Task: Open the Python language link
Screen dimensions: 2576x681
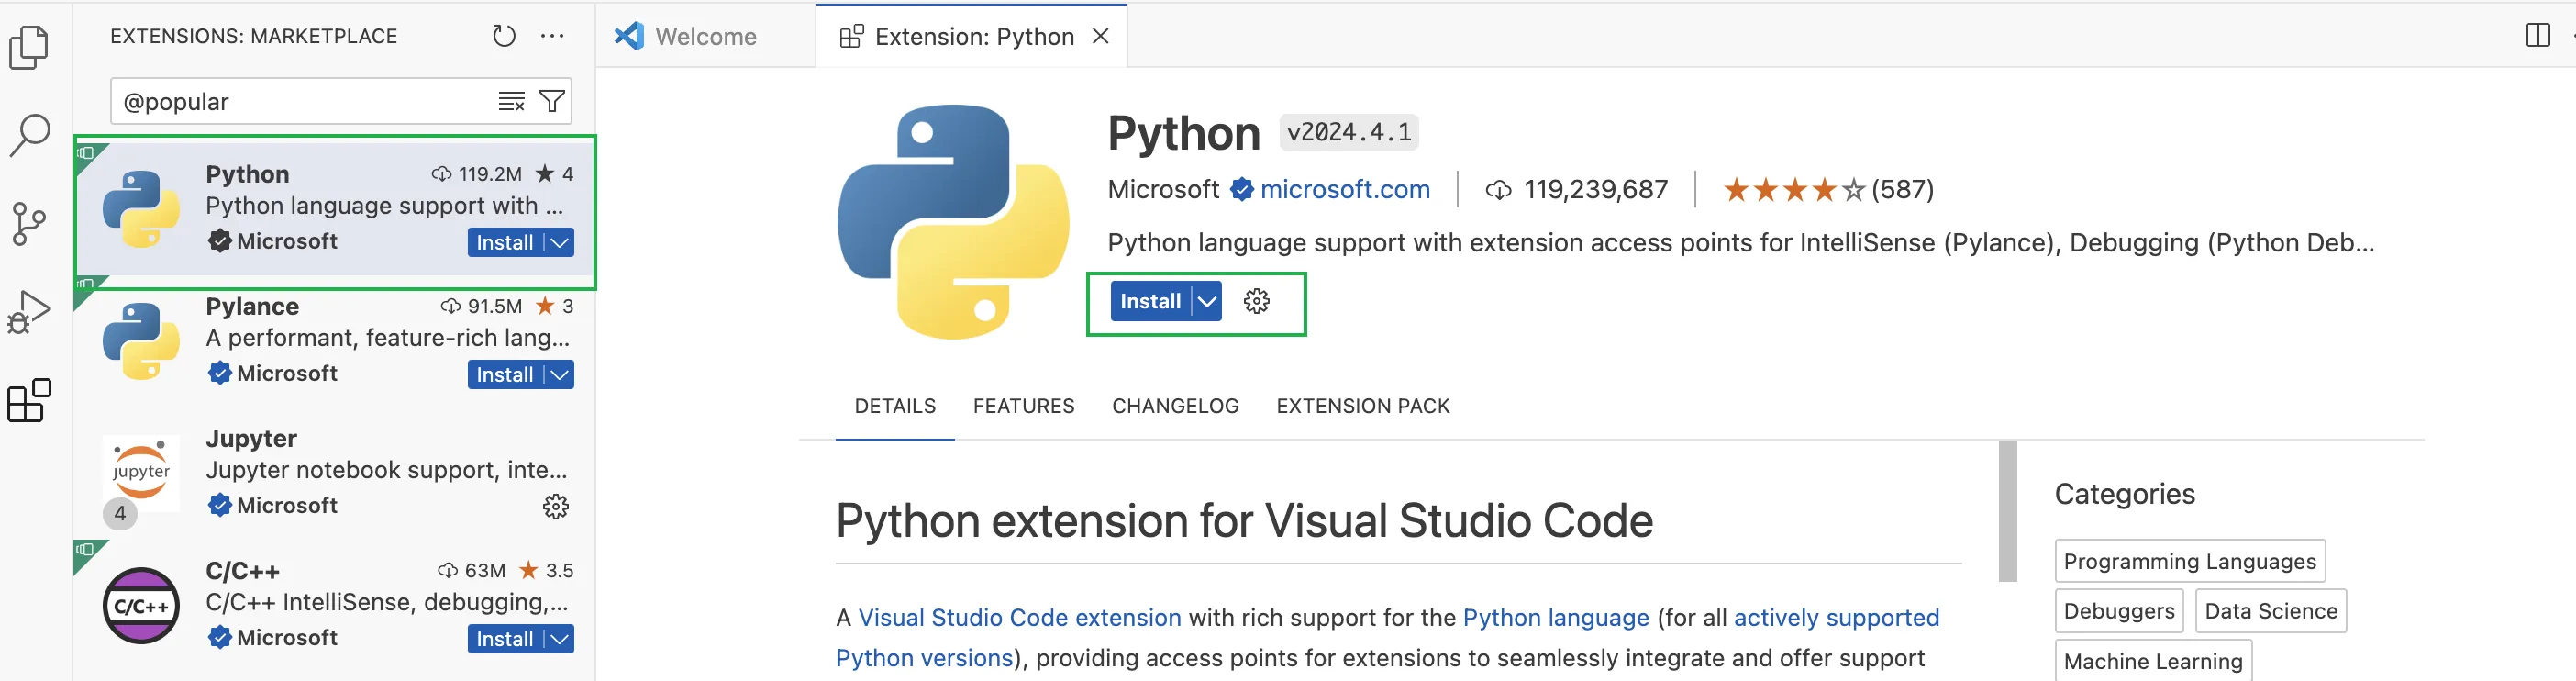Action: click(1555, 618)
